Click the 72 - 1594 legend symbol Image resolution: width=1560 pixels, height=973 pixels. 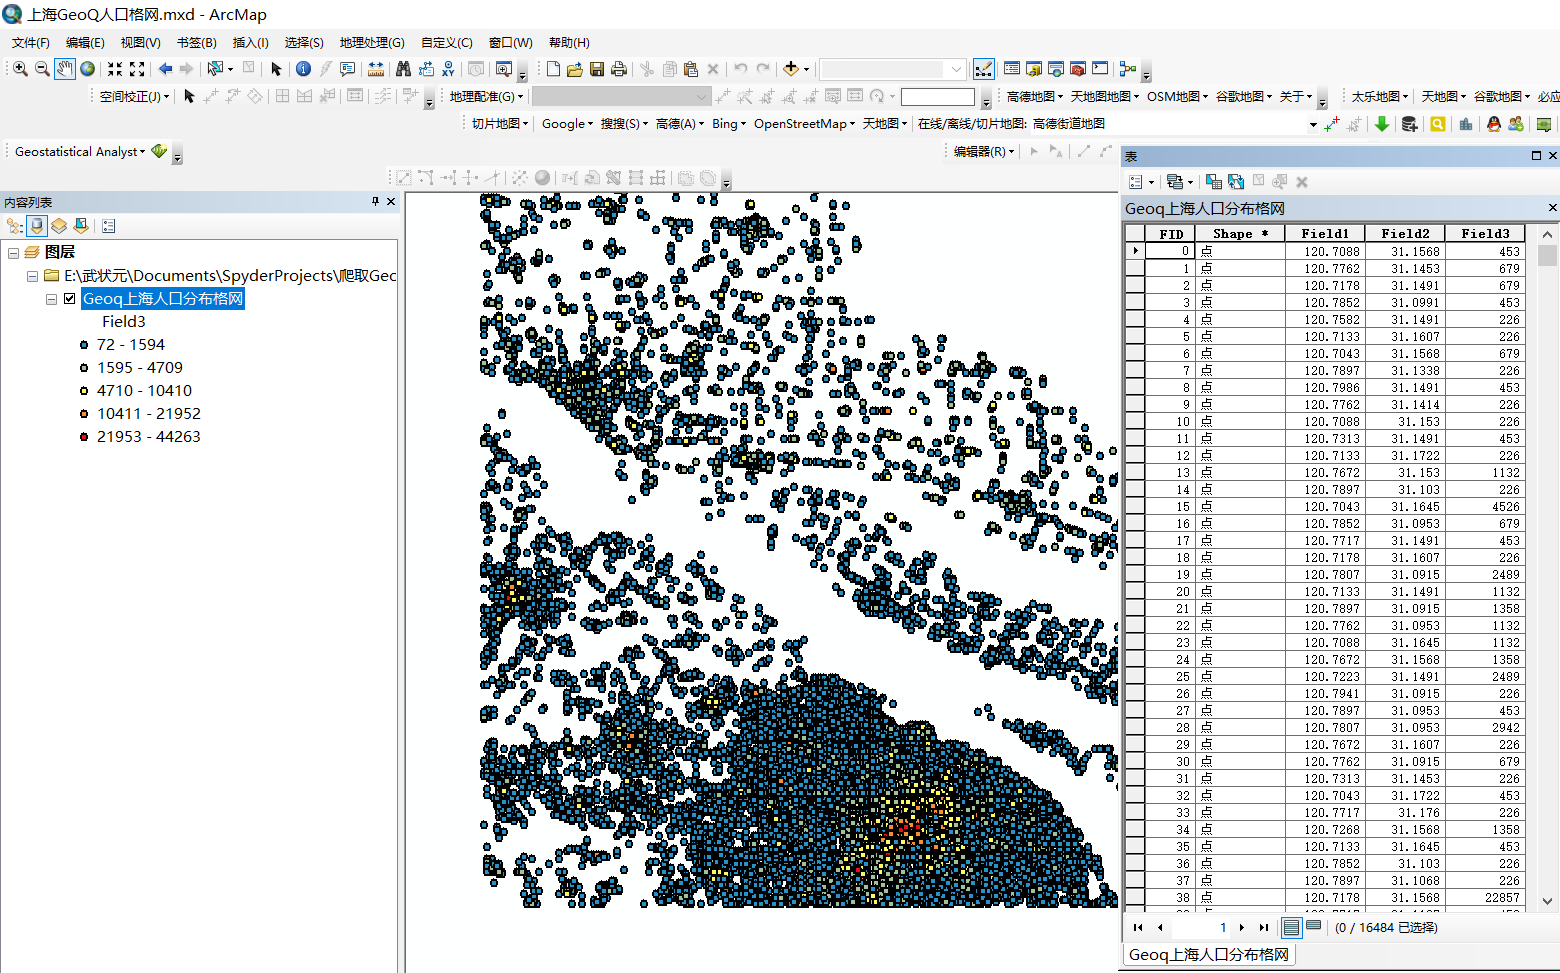84,344
